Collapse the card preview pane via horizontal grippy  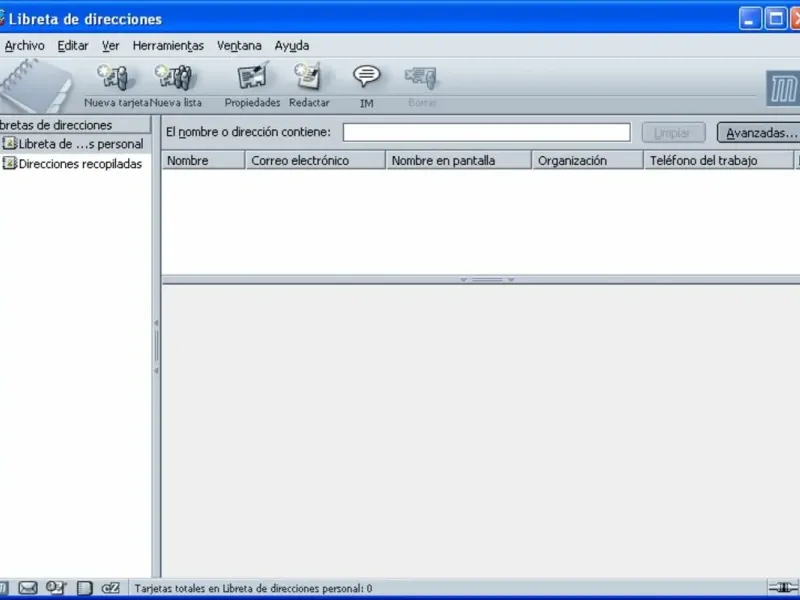(x=487, y=280)
